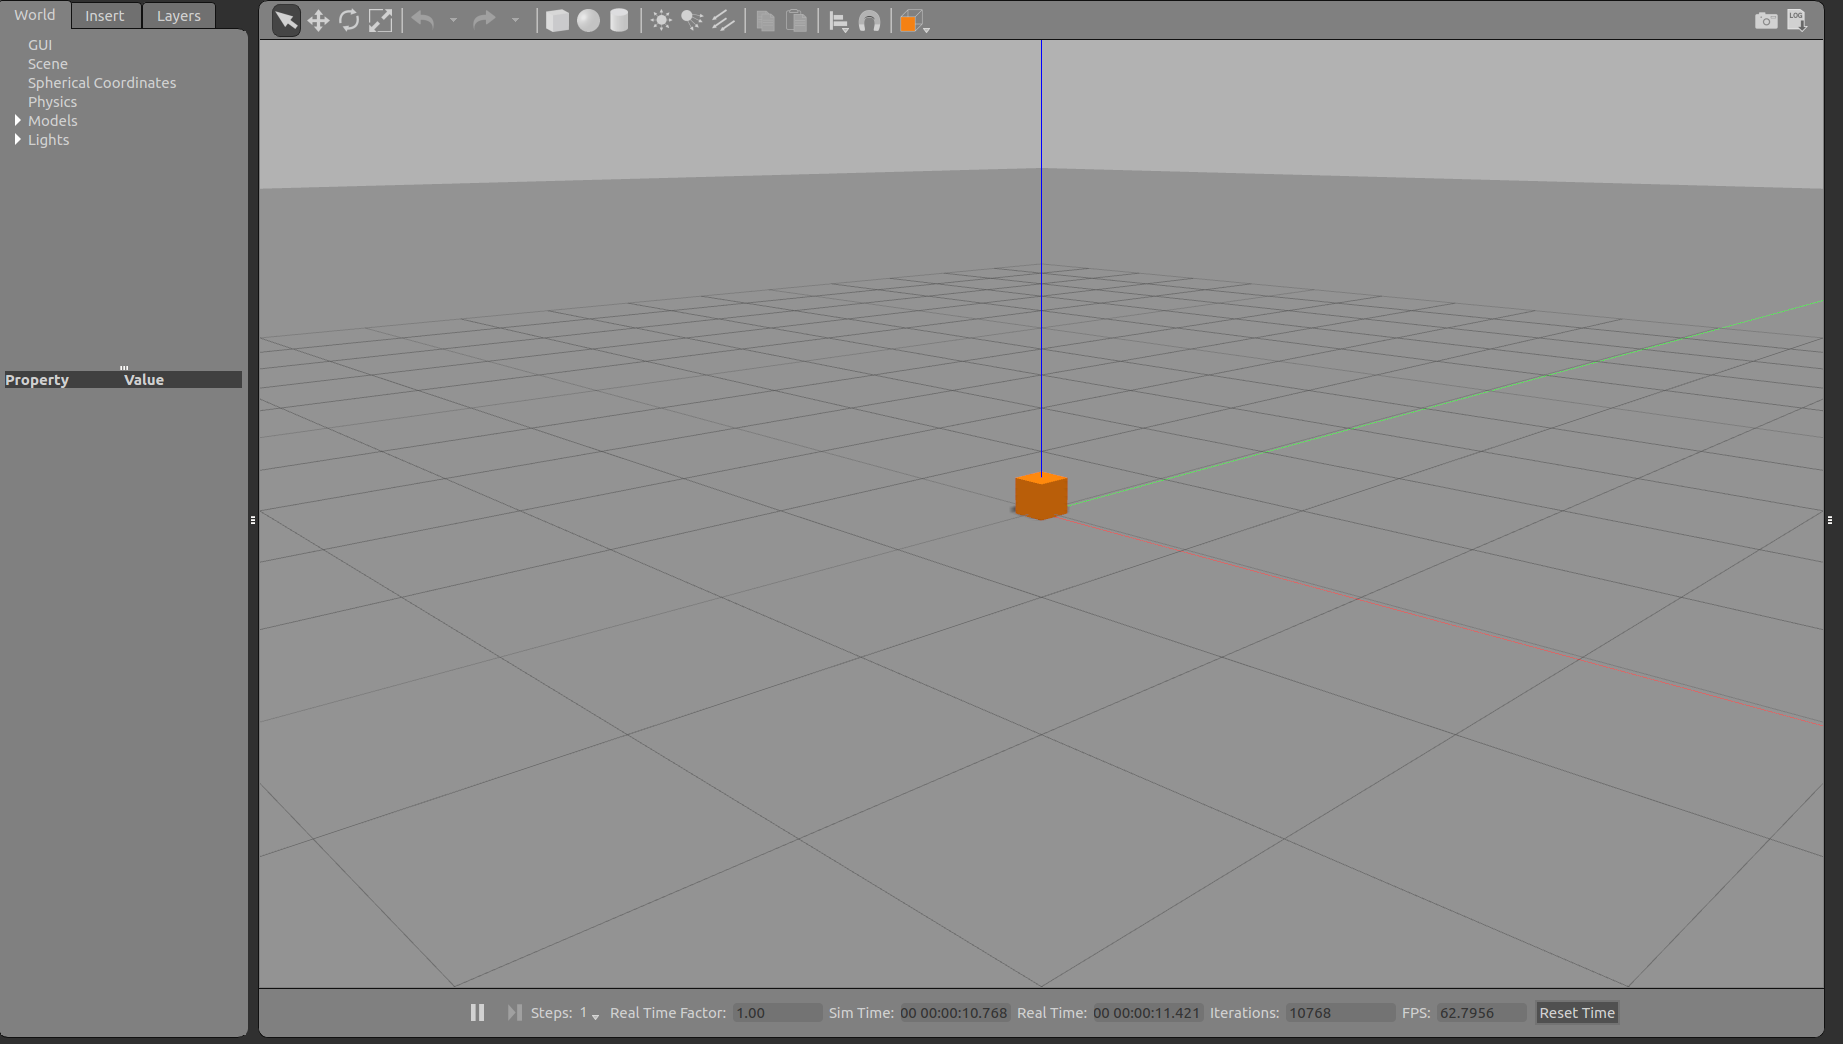1843x1044 pixels.
Task: Switch to the World tab
Action: [x=35, y=15]
